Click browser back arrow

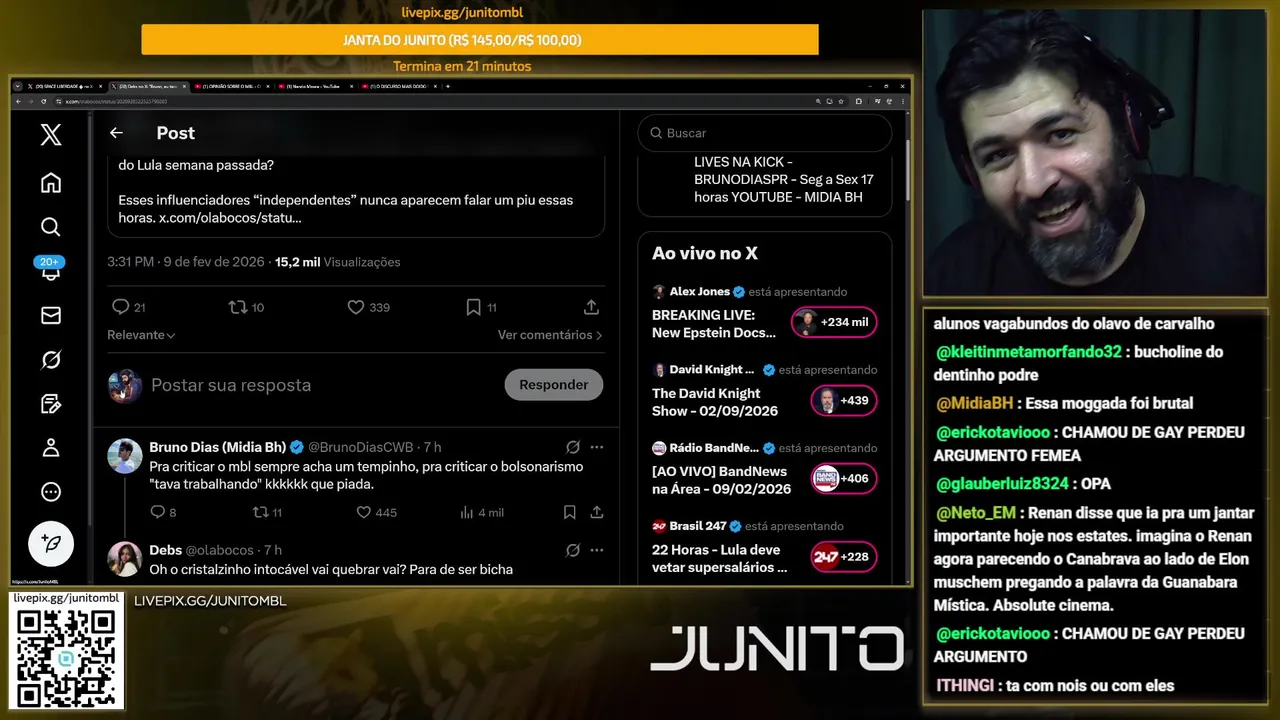tap(17, 101)
